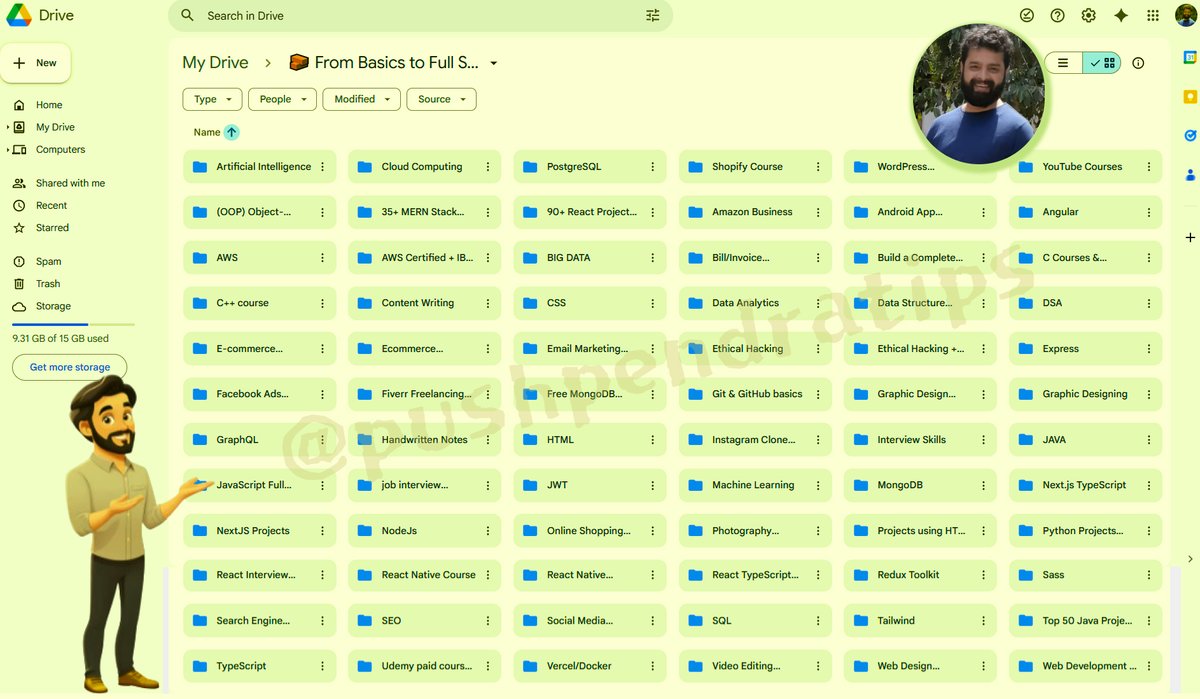Screen dimensions: 1200x699
Task: Select the Sass folder
Action: coord(1086,575)
